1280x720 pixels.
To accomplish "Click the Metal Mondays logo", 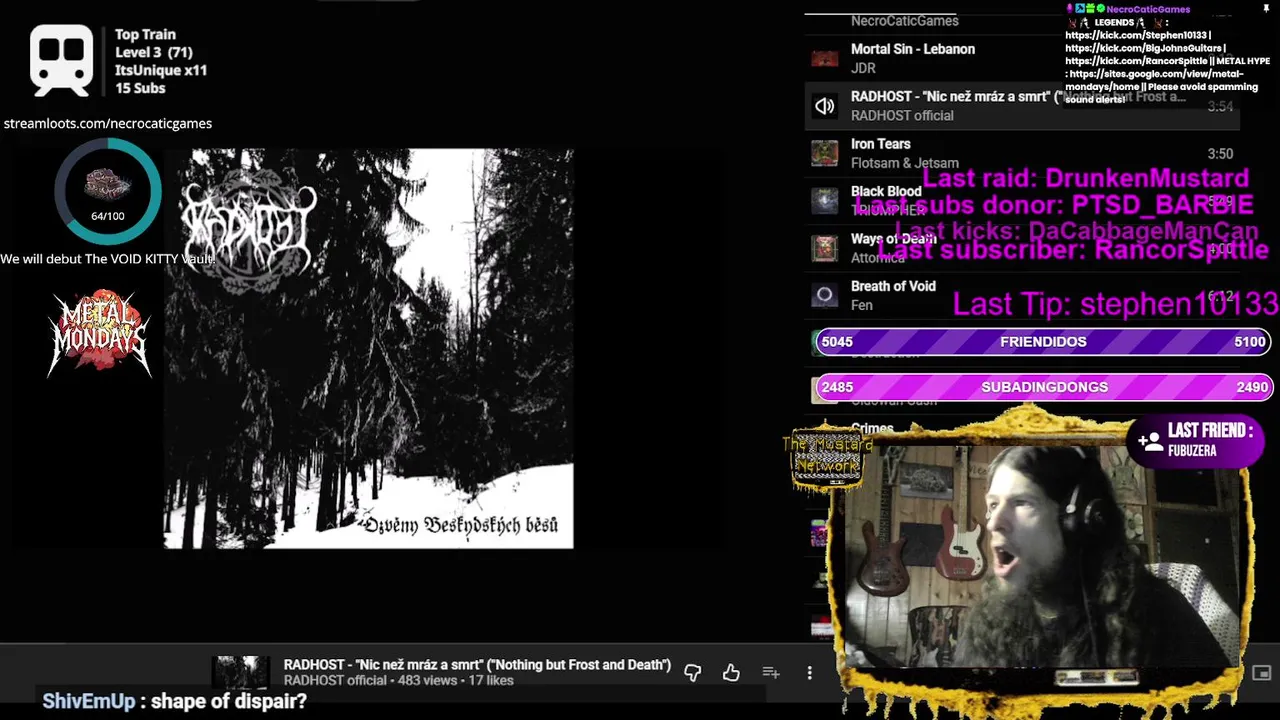I will (99, 333).
